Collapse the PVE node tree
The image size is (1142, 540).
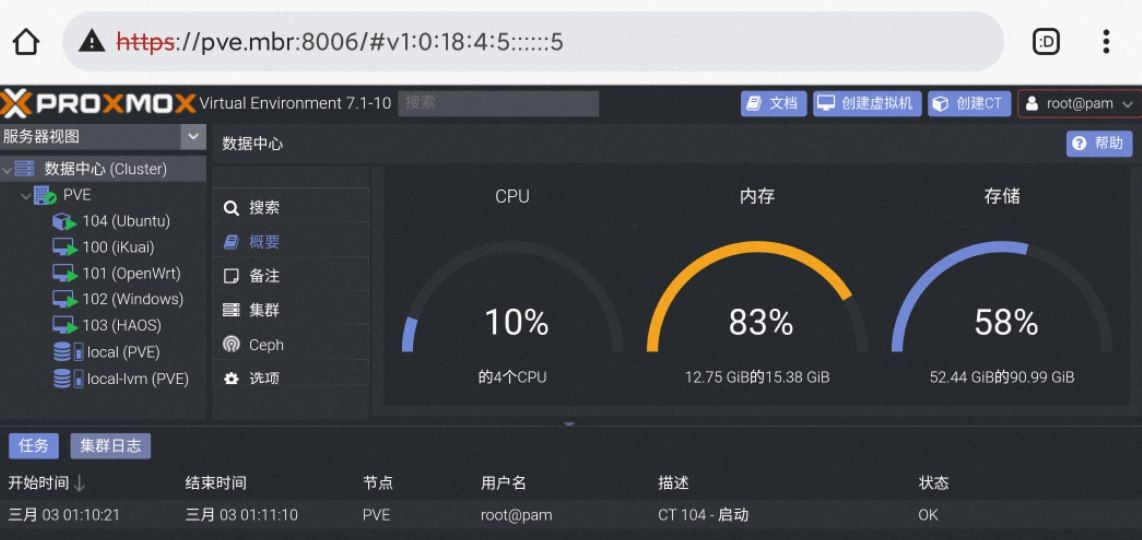25,195
